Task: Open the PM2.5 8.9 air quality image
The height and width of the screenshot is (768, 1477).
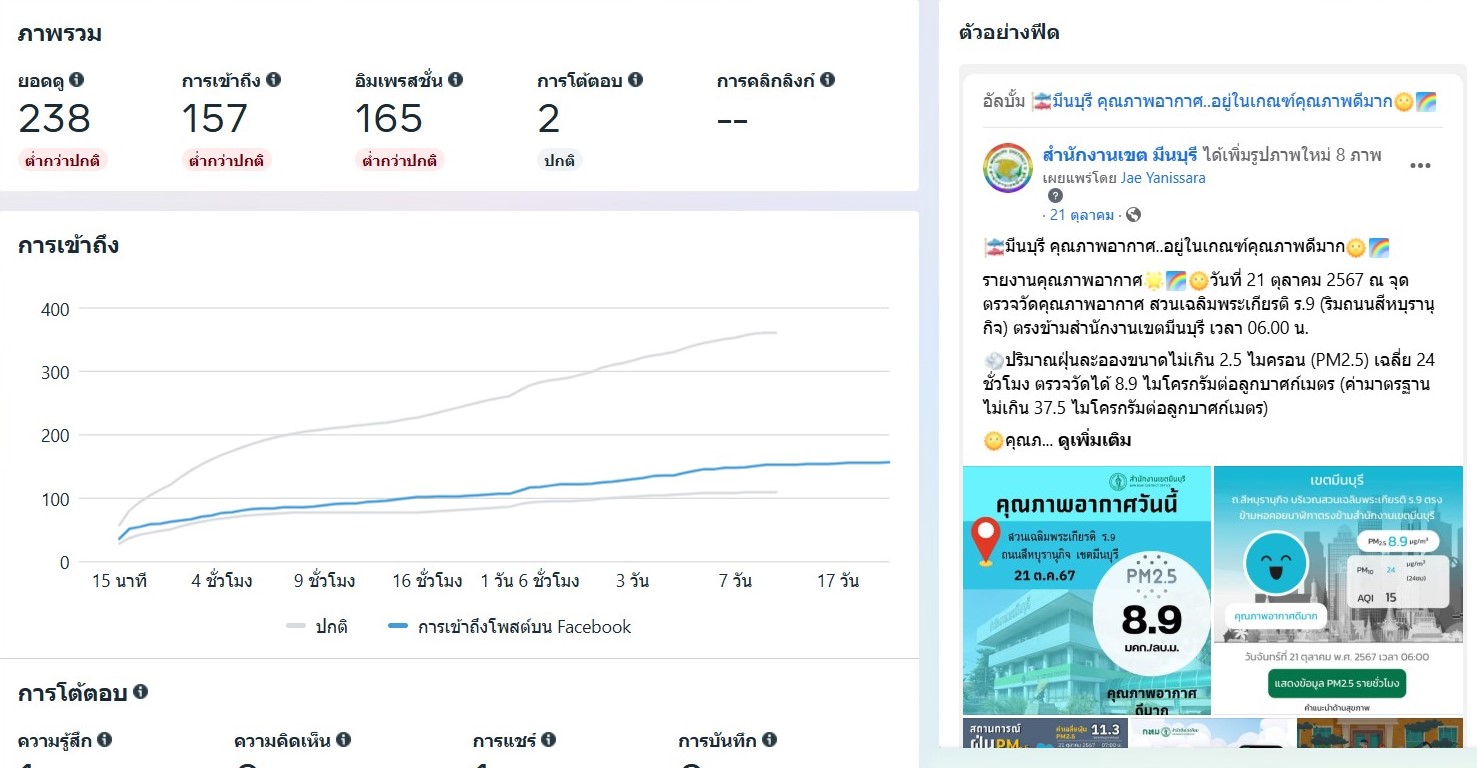Action: coord(1087,590)
